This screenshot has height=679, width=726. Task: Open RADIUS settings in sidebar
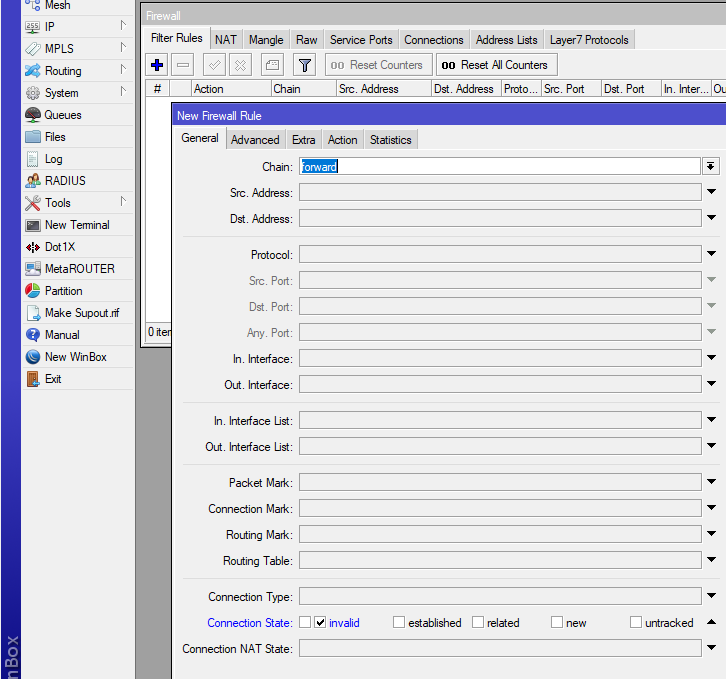65,181
